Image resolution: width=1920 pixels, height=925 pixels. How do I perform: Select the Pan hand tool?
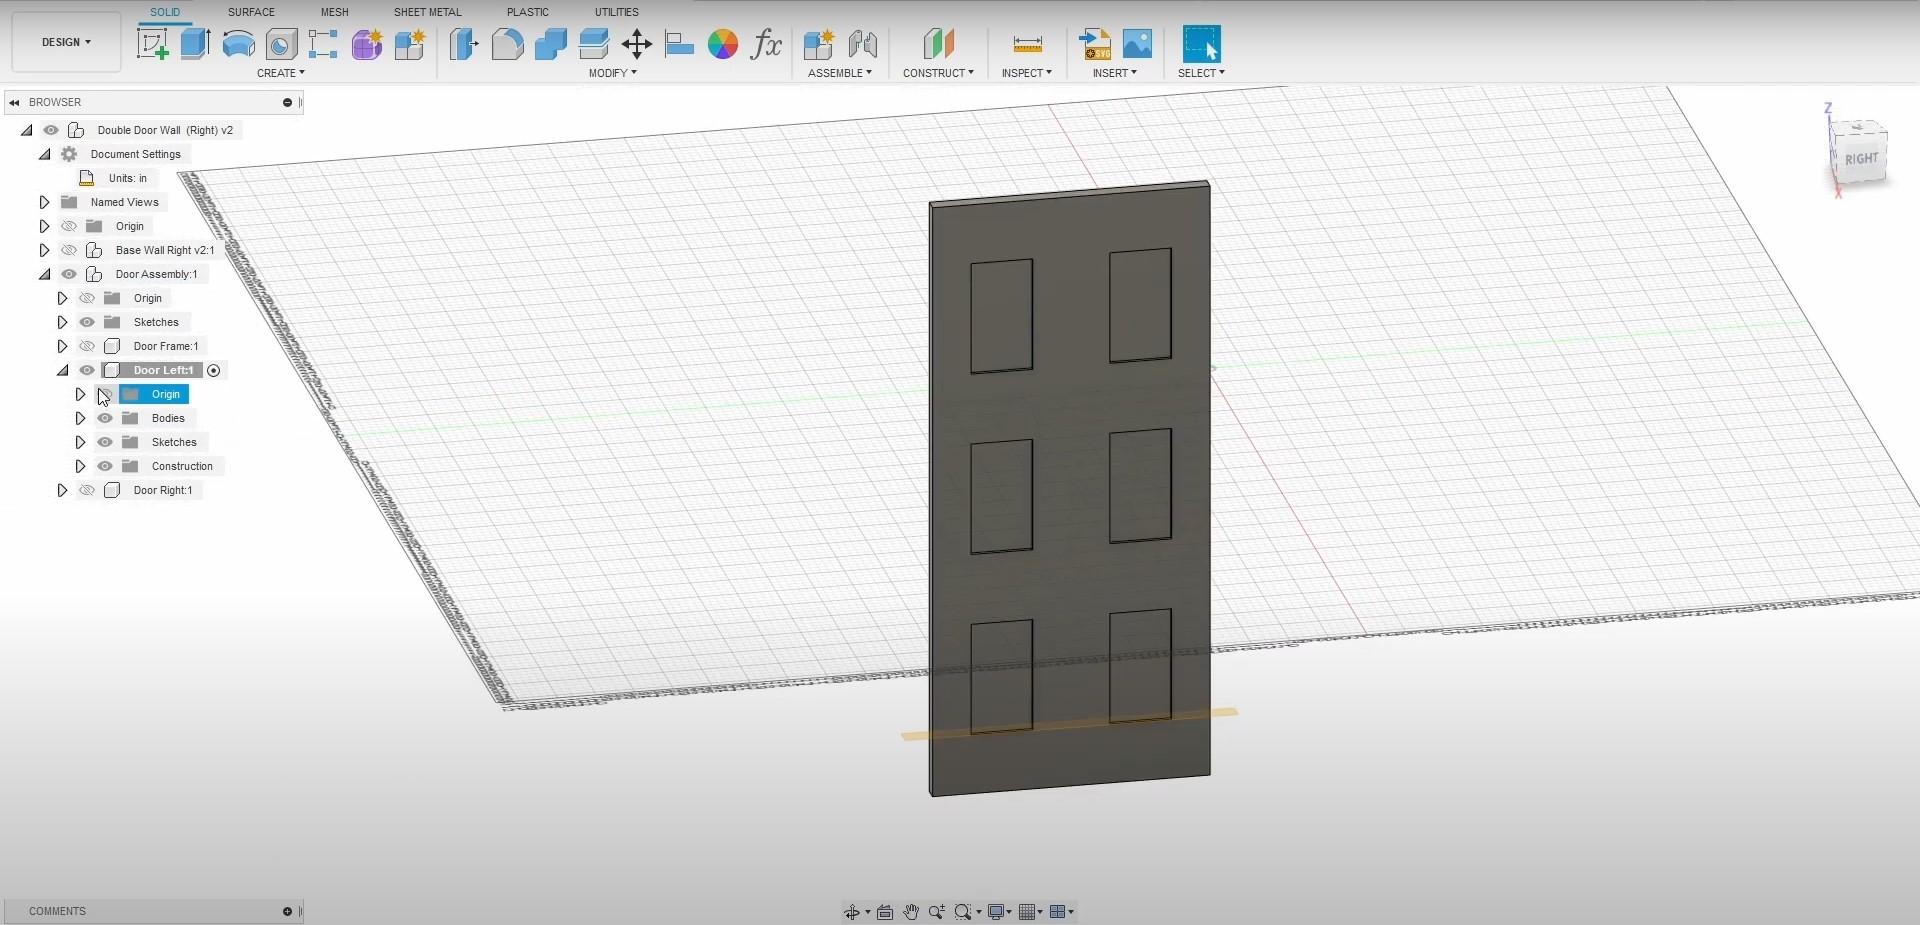tap(911, 912)
